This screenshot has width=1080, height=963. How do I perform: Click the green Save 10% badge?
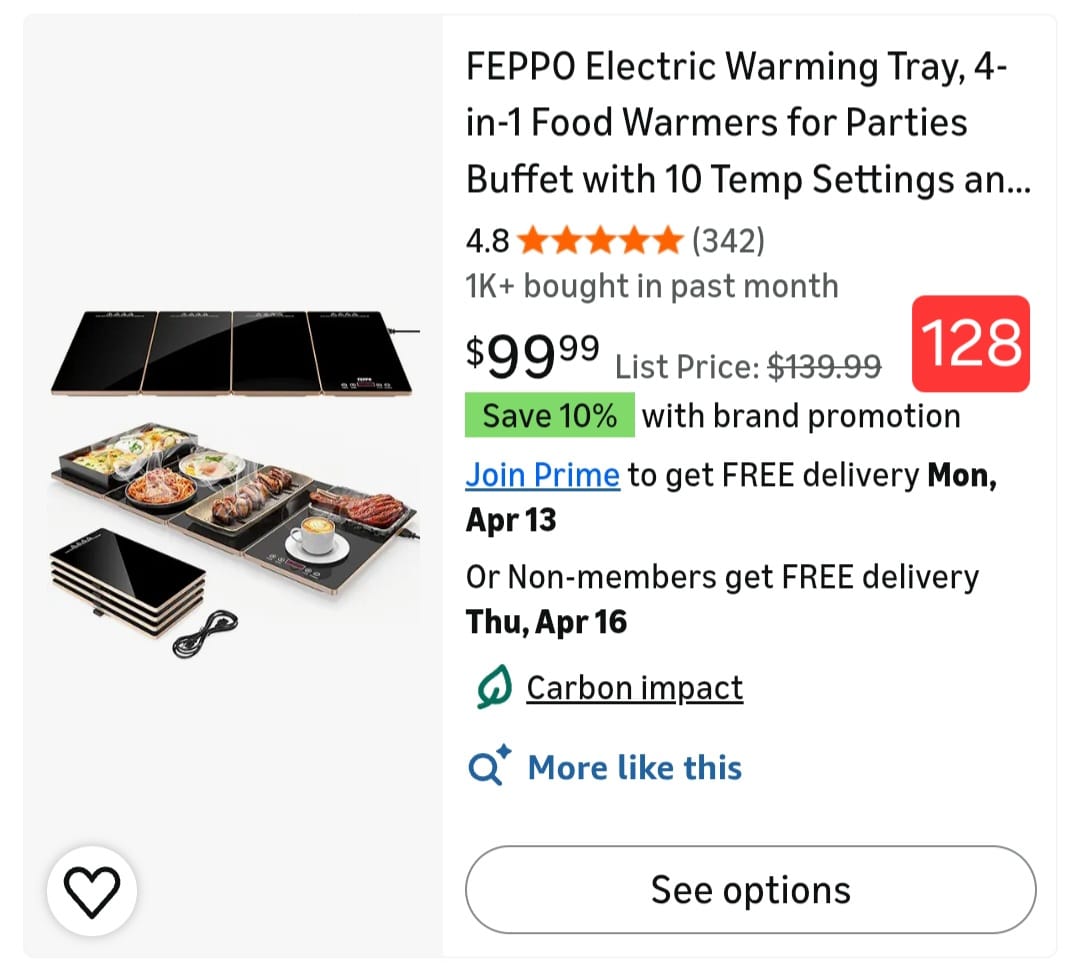(x=550, y=416)
